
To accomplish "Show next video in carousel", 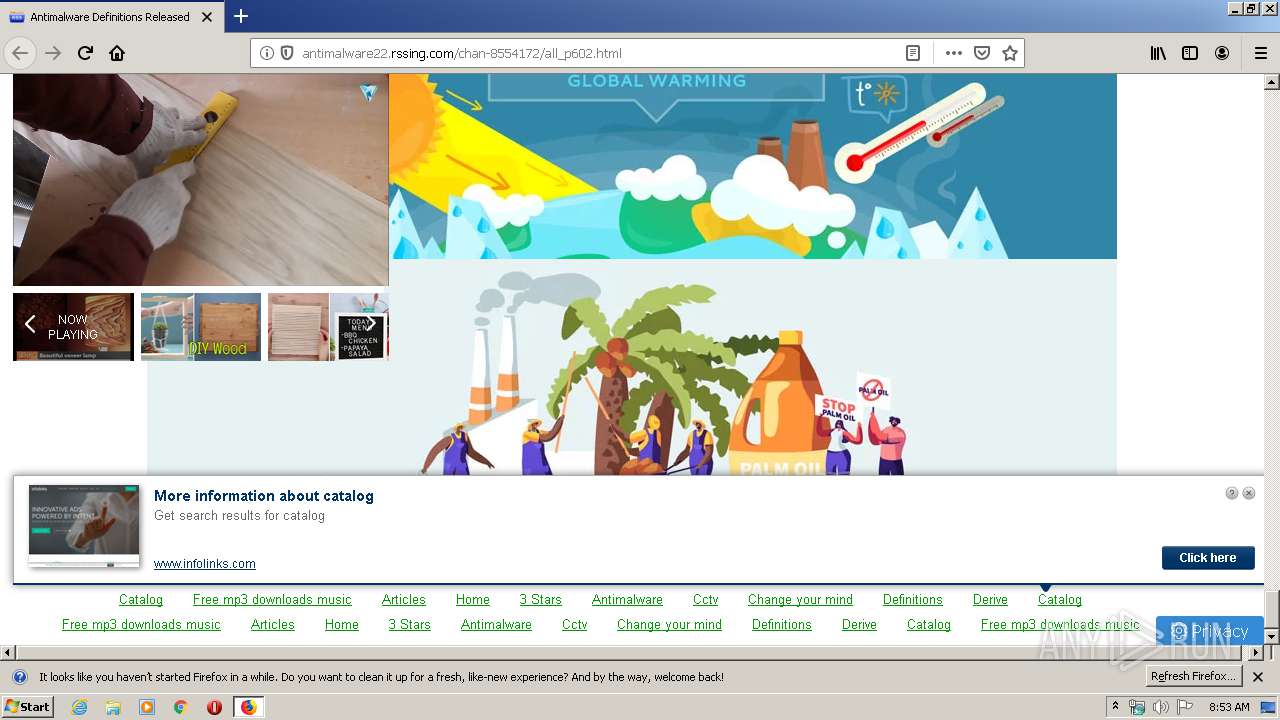I will [x=372, y=324].
